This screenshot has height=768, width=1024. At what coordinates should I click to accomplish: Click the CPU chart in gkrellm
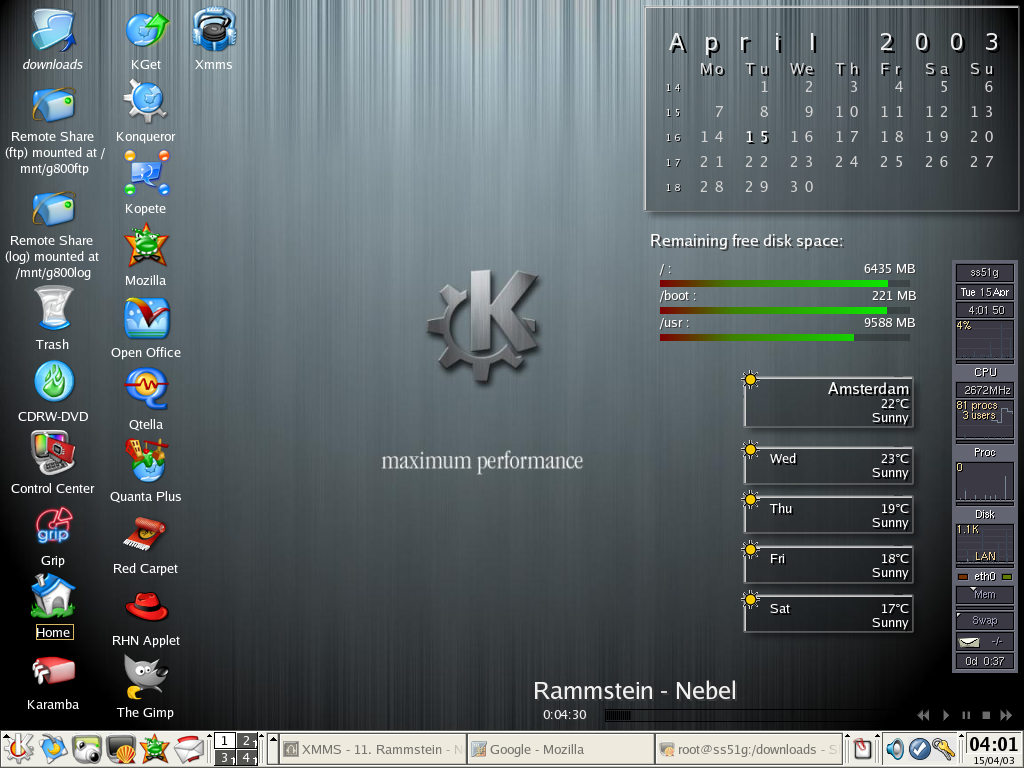985,340
